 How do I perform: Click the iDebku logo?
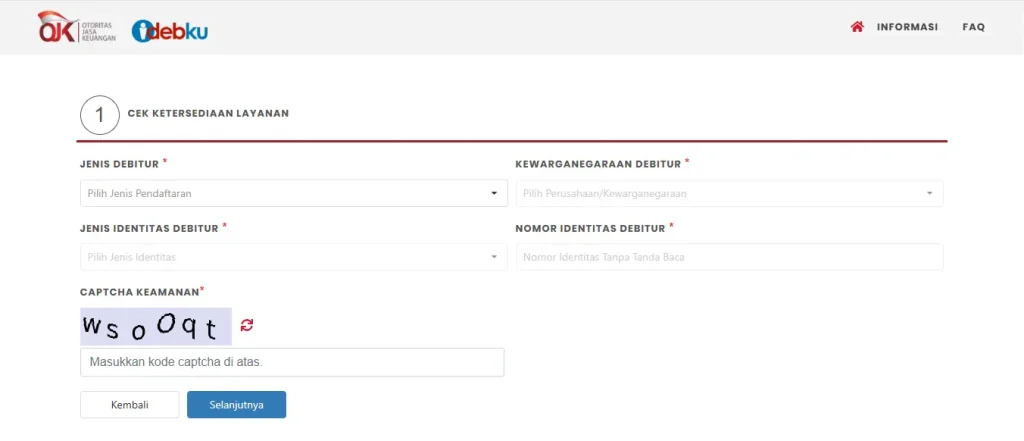[x=170, y=31]
